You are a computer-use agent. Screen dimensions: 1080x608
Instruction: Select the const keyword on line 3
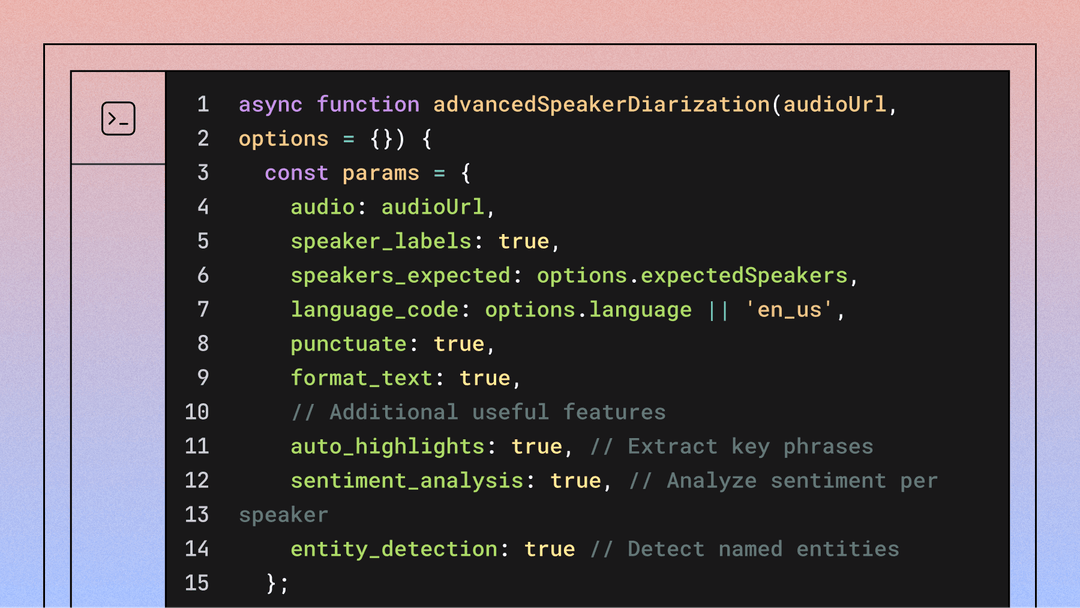296,172
